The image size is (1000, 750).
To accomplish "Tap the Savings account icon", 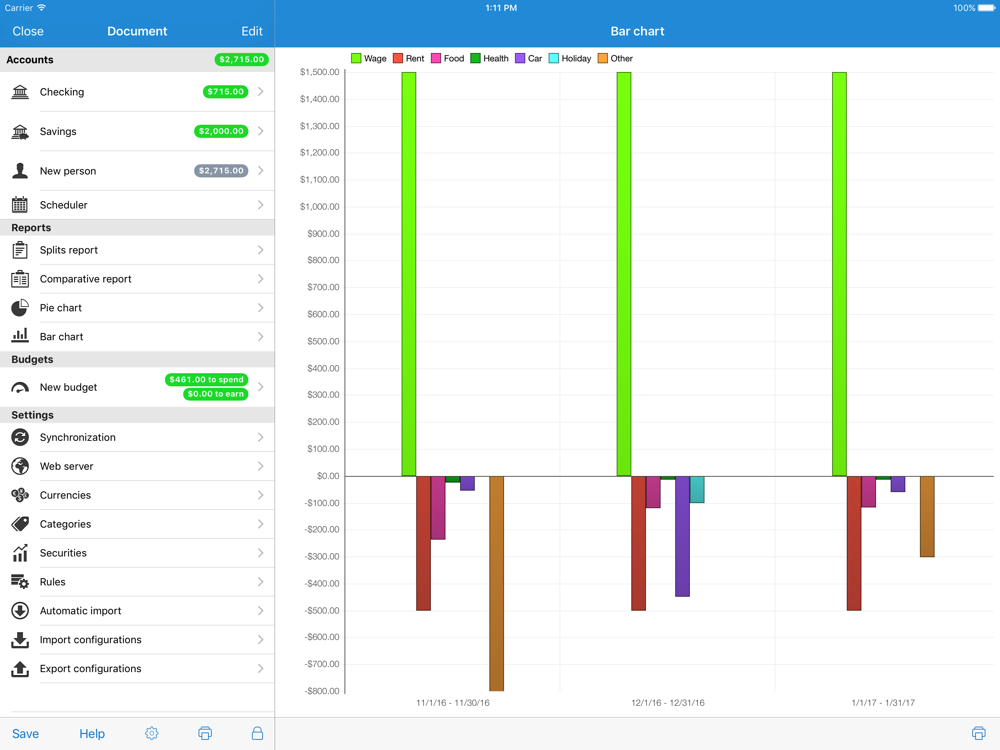I will pos(20,131).
